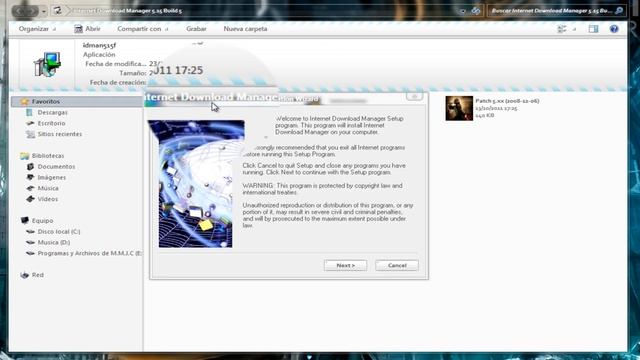Click the address bar refresh icon
The image size is (640, 360).
click(x=476, y=11)
